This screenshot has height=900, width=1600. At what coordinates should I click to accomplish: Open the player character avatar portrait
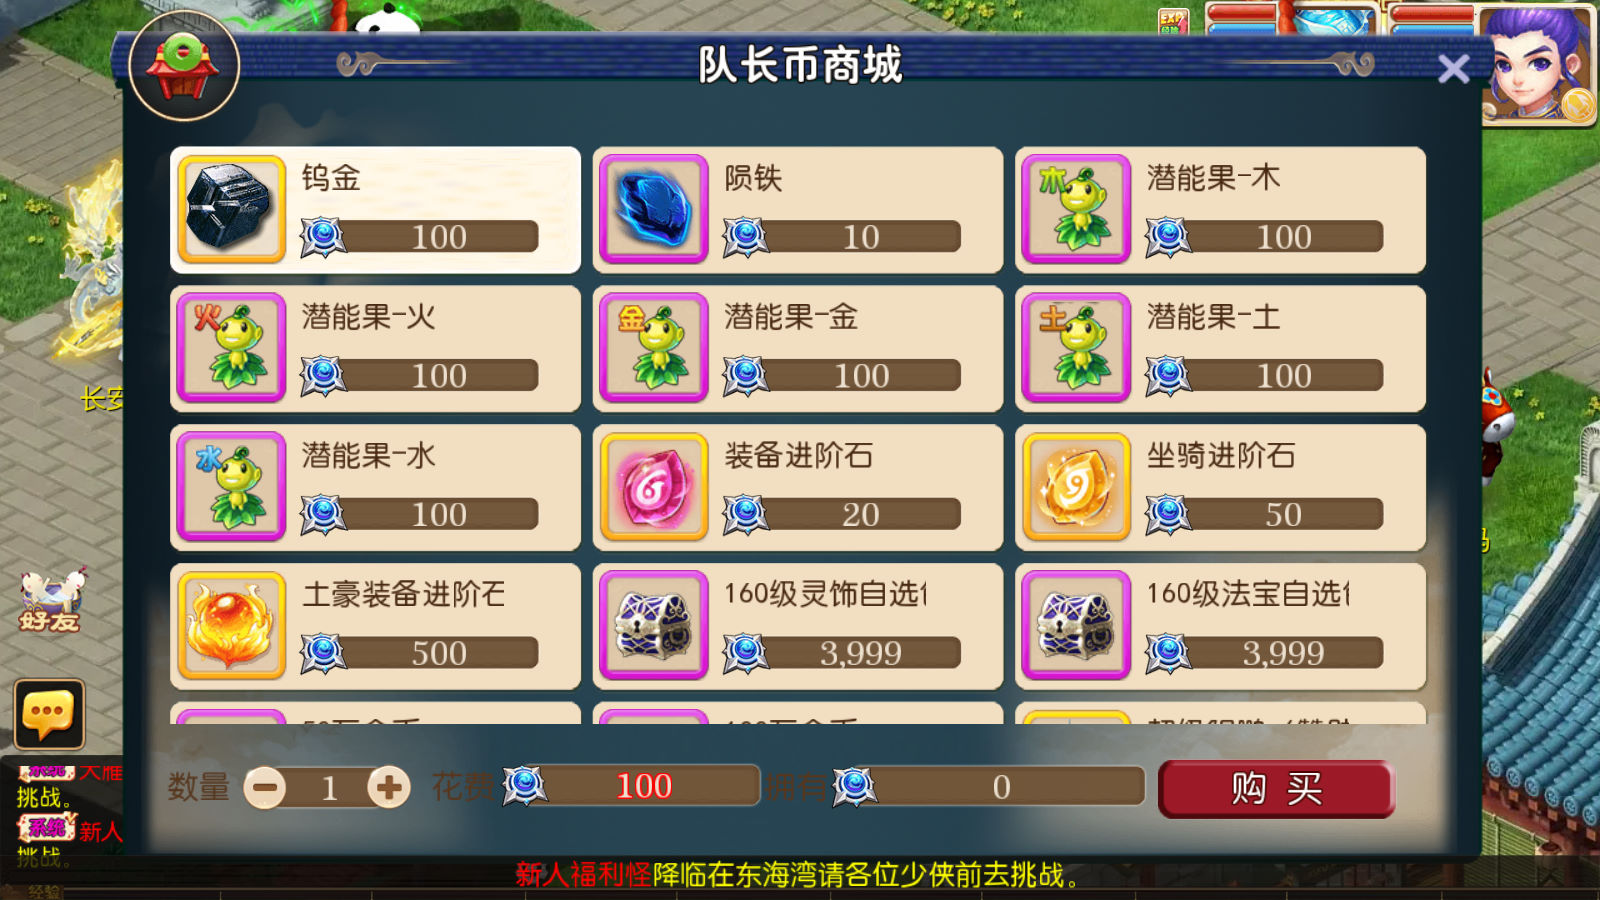click(1538, 63)
